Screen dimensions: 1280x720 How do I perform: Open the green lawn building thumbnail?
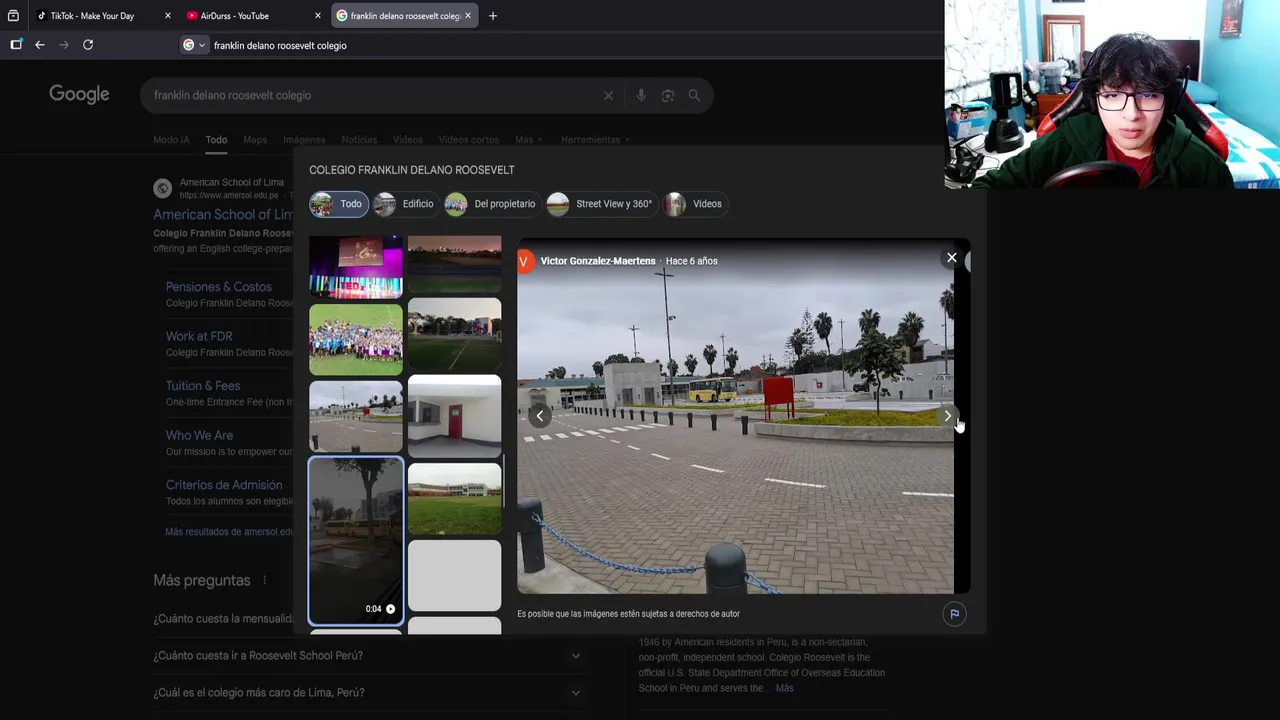(x=454, y=498)
